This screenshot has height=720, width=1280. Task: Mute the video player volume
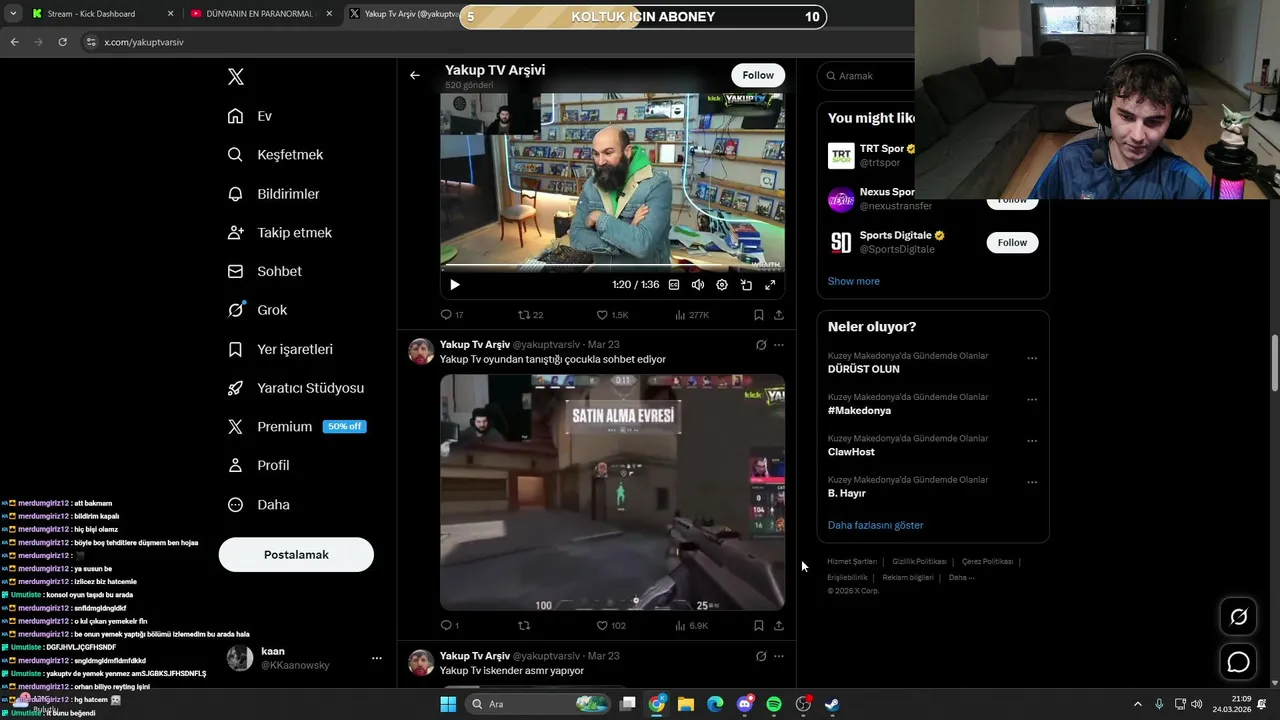pyautogui.click(x=698, y=285)
